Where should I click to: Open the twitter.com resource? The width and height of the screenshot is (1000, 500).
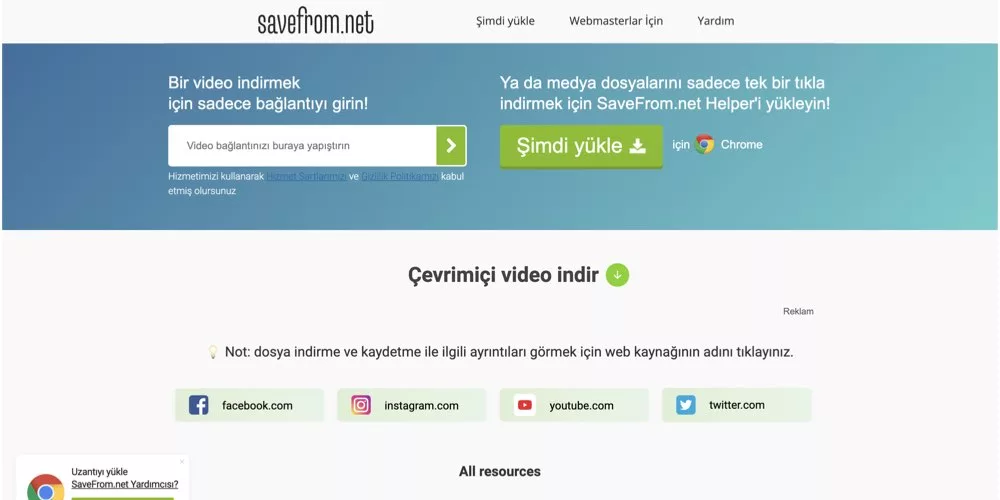coord(737,405)
